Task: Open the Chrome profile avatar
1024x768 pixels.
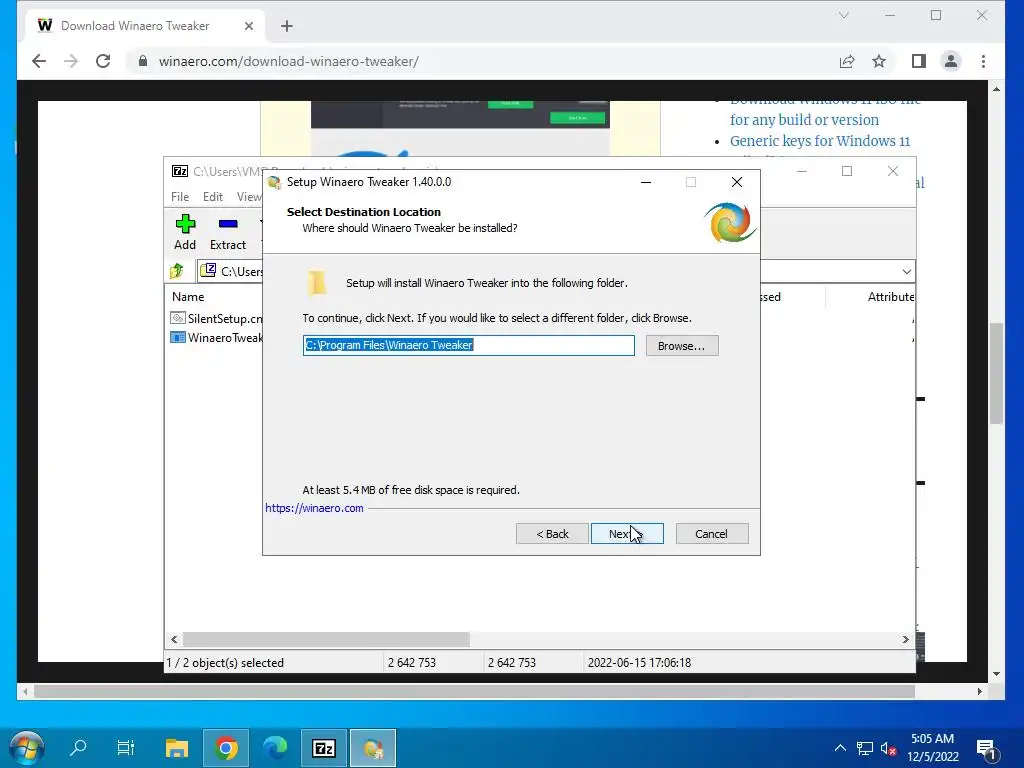Action: point(951,61)
